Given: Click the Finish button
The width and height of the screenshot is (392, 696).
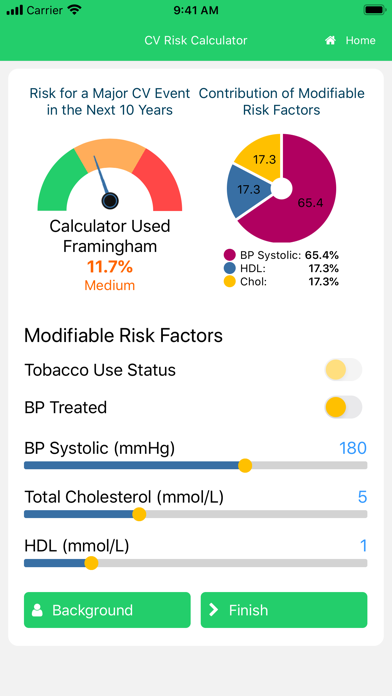Looking at the screenshot, I should point(284,610).
